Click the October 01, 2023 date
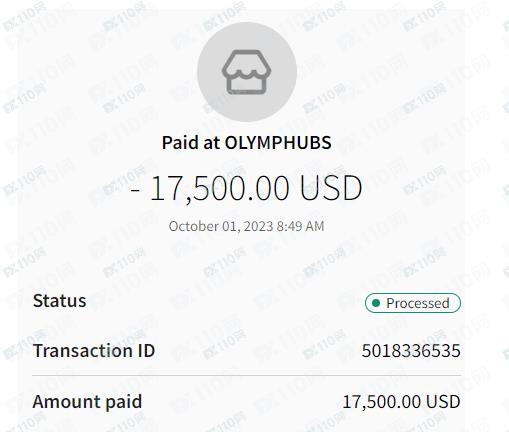Image resolution: width=509 pixels, height=432 pixels. tap(221, 226)
